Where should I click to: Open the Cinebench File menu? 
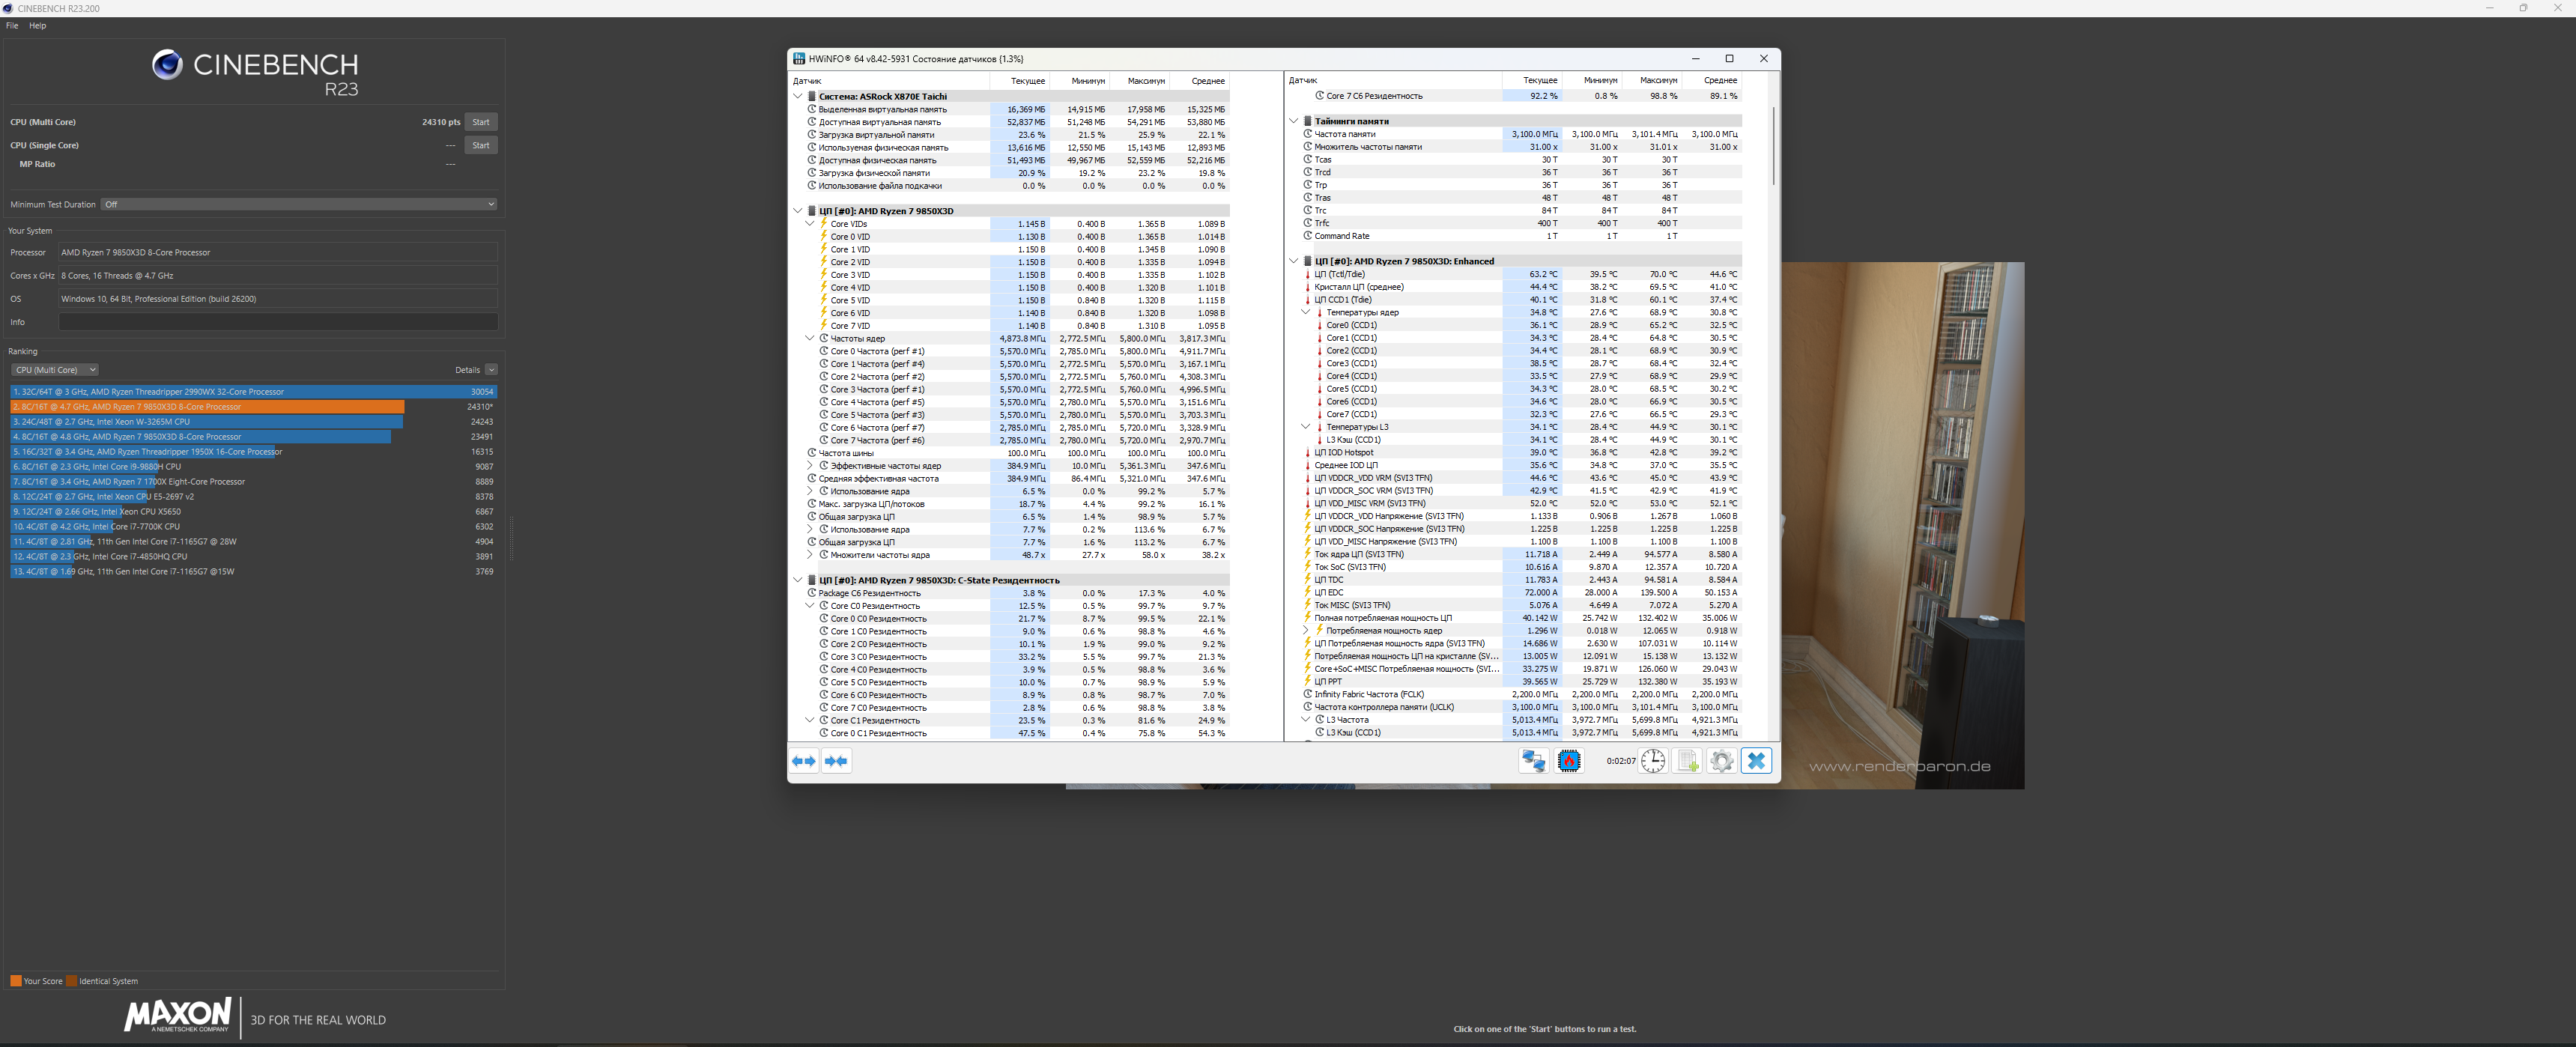(12, 26)
